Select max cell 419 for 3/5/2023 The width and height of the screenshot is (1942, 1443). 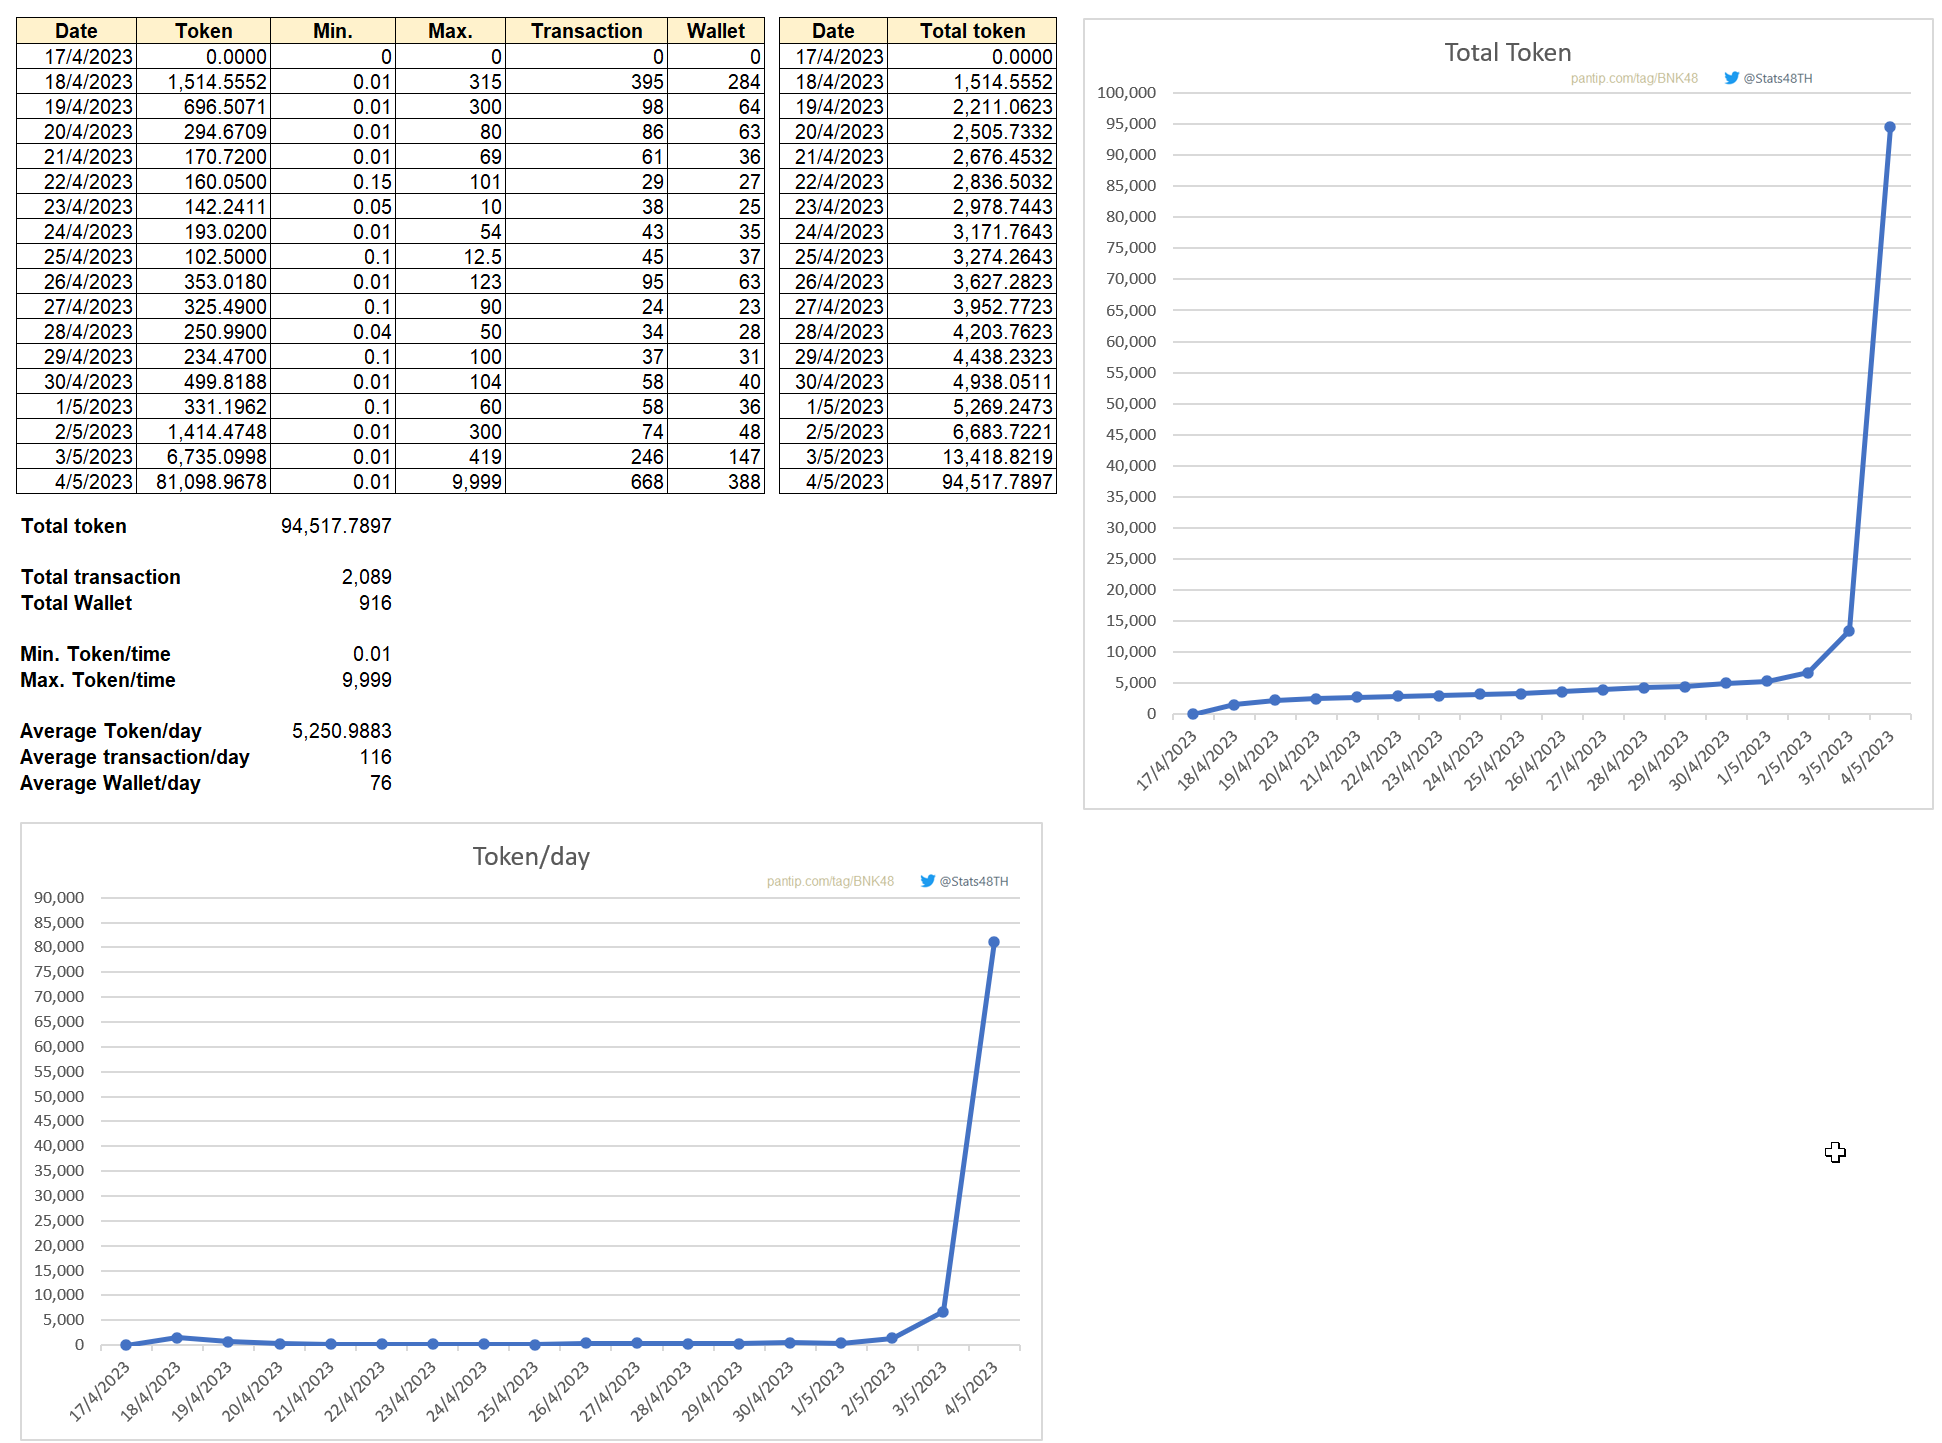450,456
